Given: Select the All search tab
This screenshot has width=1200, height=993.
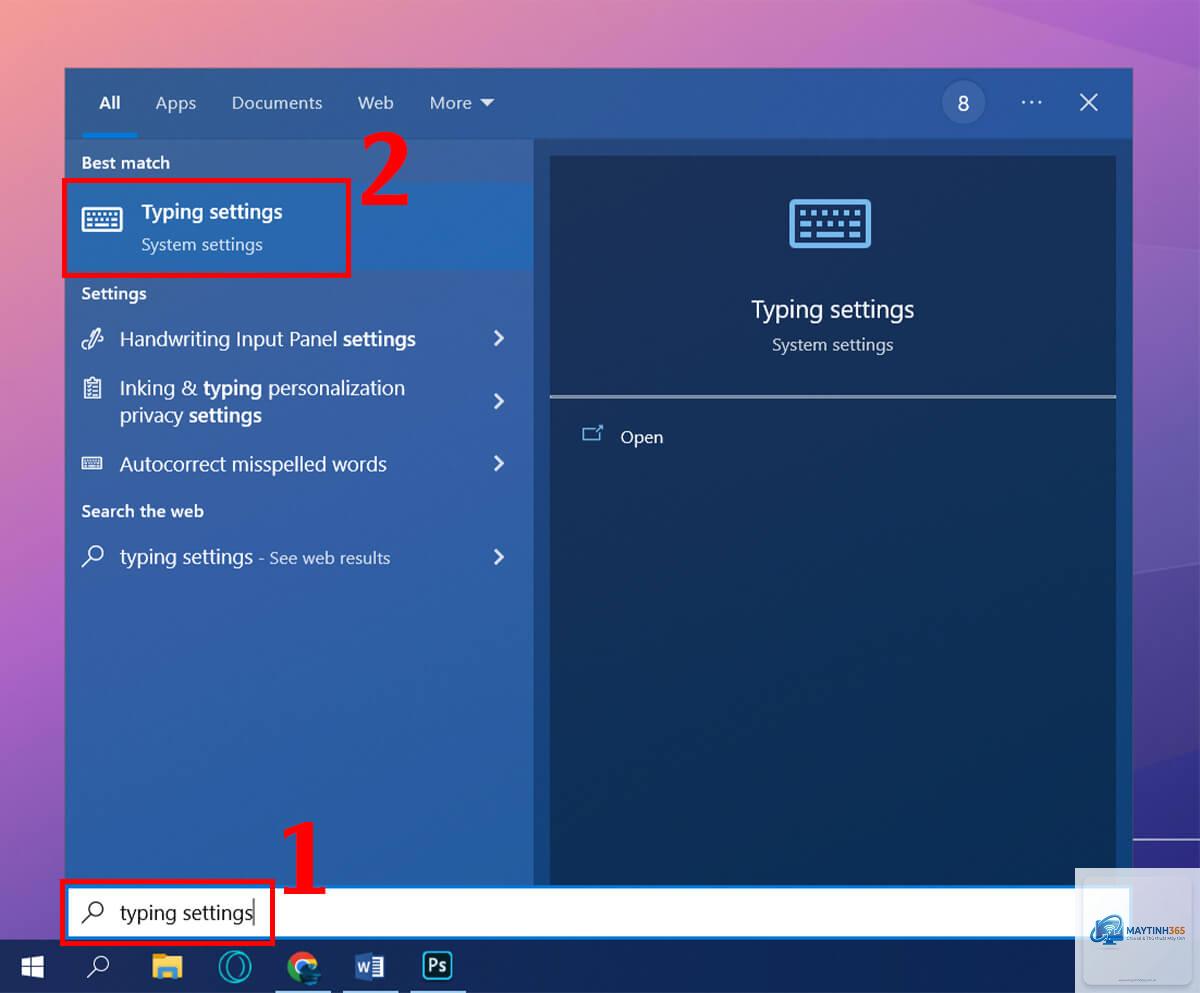Looking at the screenshot, I should [110, 103].
